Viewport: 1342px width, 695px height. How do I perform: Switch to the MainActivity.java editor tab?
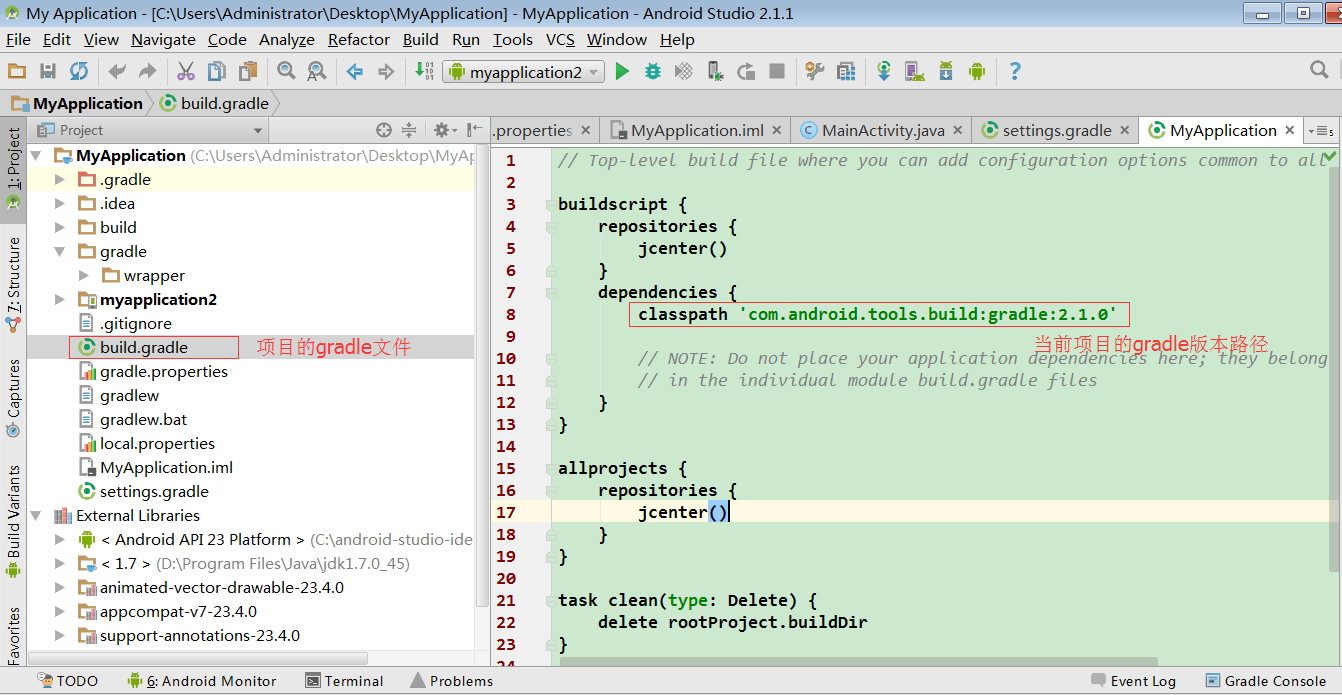coord(882,131)
